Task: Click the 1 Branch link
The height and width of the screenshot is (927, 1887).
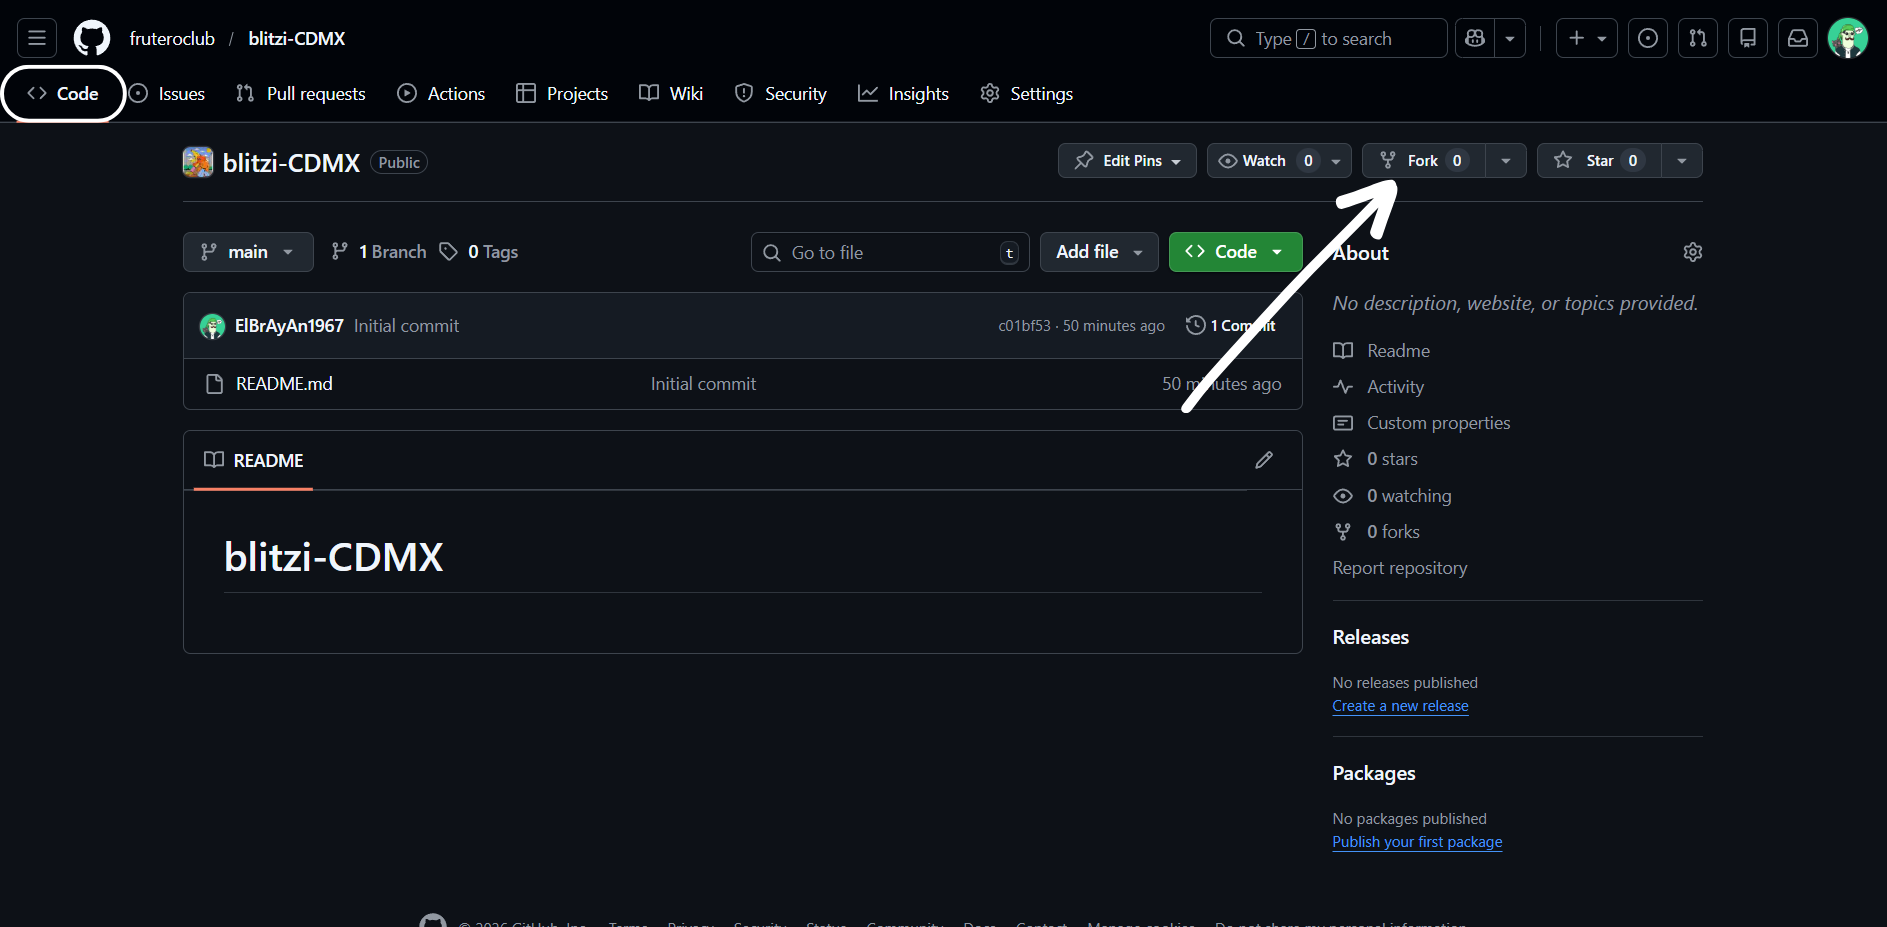Action: [379, 252]
